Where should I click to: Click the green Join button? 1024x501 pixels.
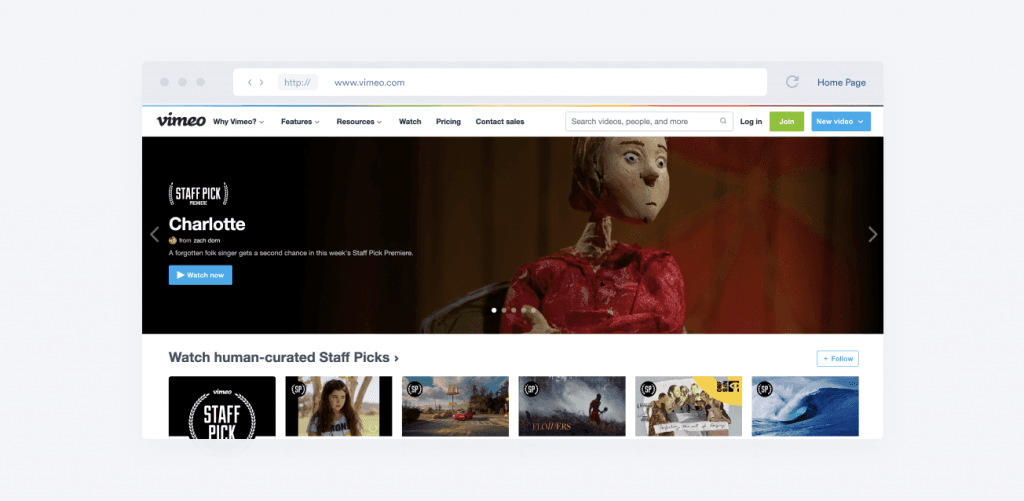click(x=786, y=121)
